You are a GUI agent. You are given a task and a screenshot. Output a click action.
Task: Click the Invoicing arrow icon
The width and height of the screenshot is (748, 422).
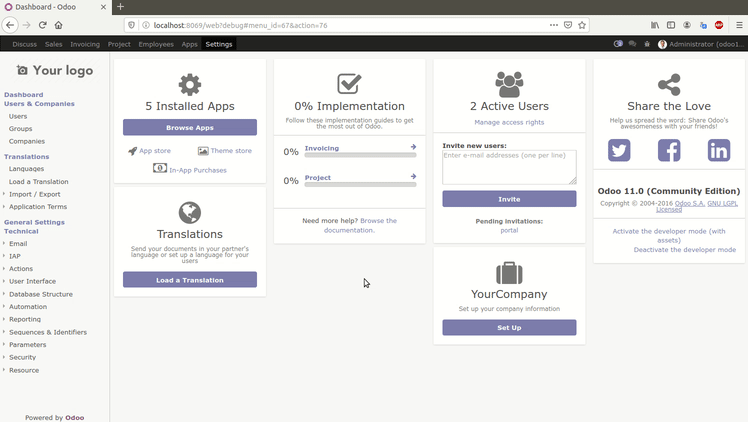click(413, 147)
